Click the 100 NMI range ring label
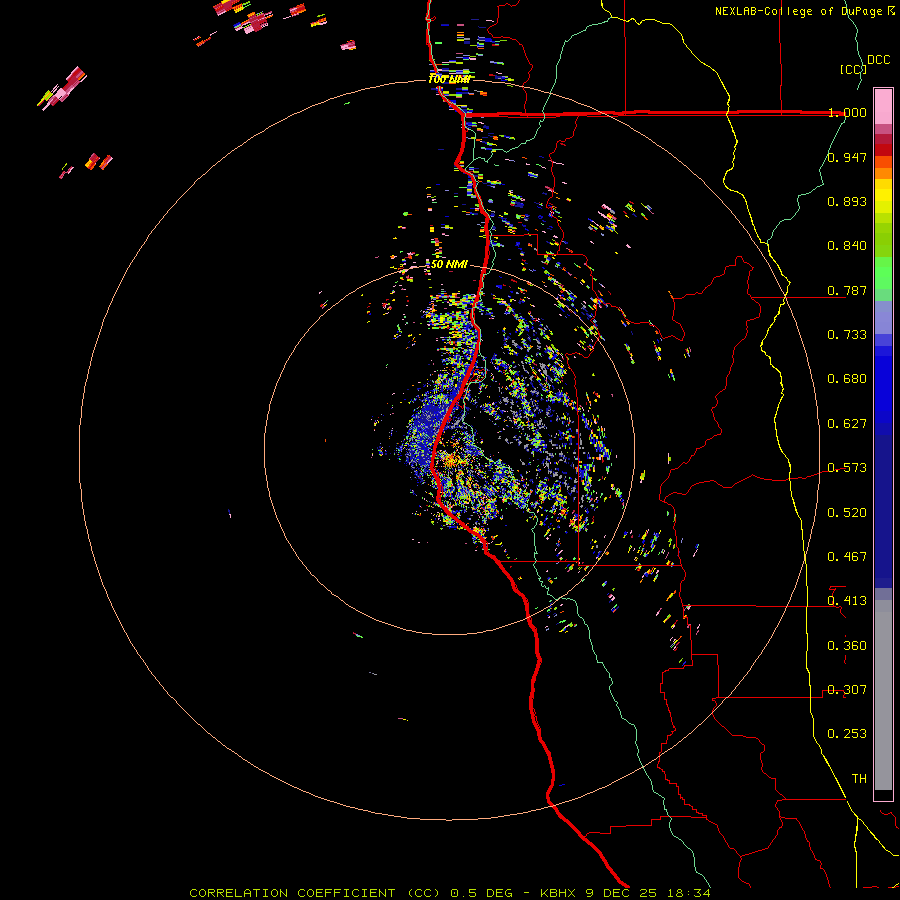The width and height of the screenshot is (900, 900). point(450,79)
